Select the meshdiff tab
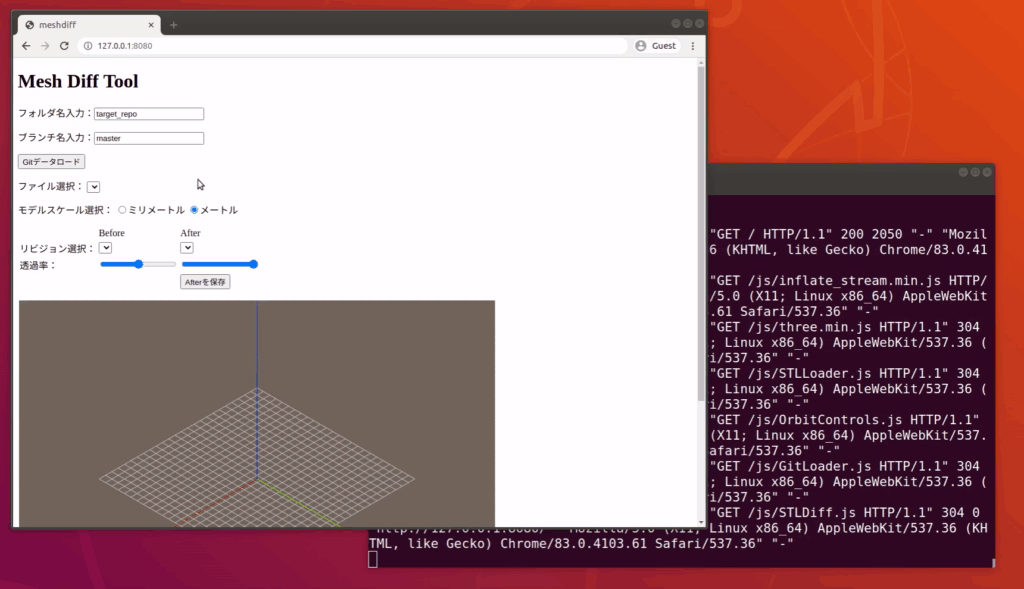The image size is (1024, 589). click(x=88, y=25)
